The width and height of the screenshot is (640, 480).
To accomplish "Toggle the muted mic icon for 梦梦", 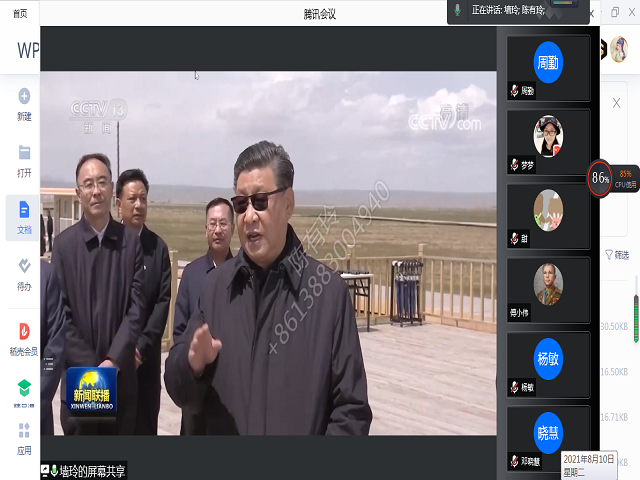I will point(514,164).
